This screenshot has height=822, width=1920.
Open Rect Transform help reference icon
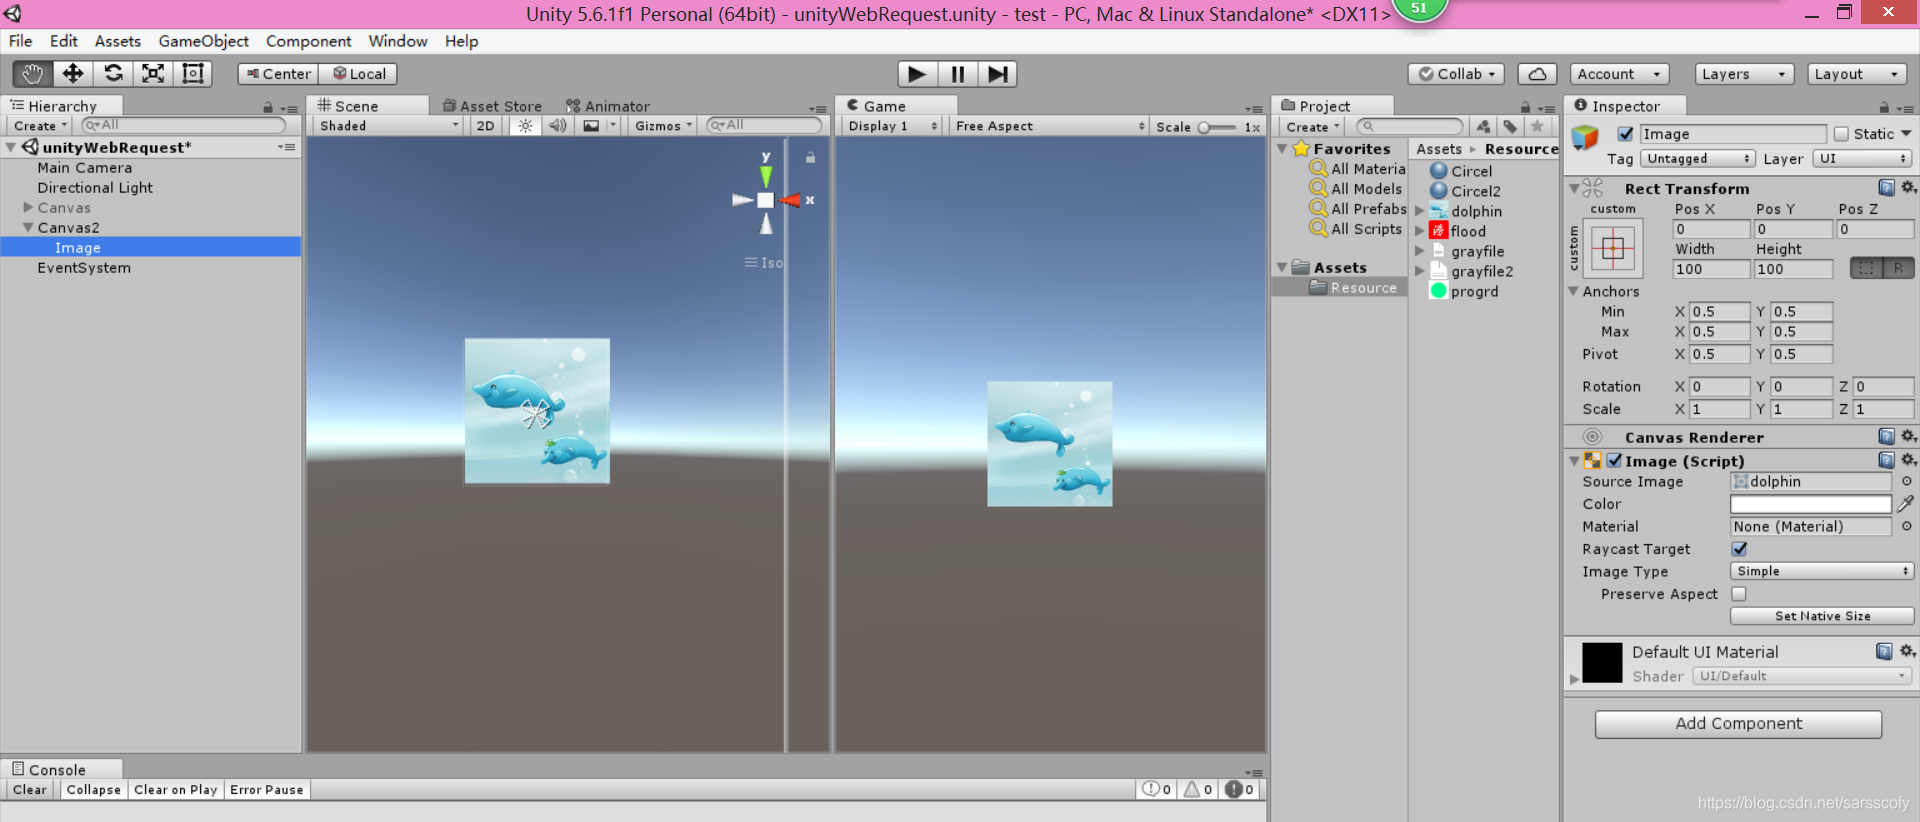click(1886, 188)
